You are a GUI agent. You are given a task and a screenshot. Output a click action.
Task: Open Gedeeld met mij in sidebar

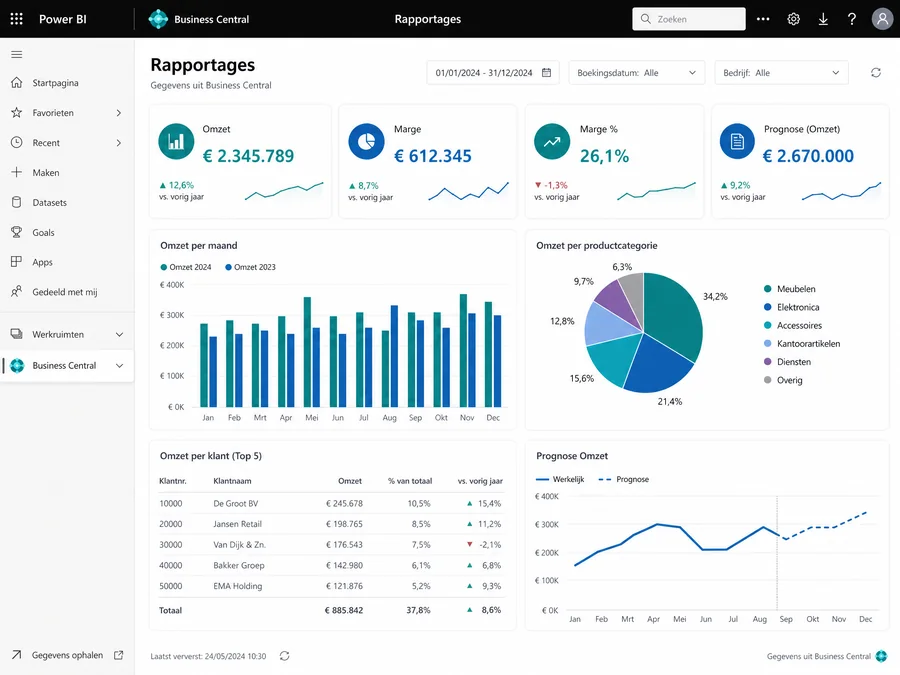pyautogui.click(x=67, y=292)
